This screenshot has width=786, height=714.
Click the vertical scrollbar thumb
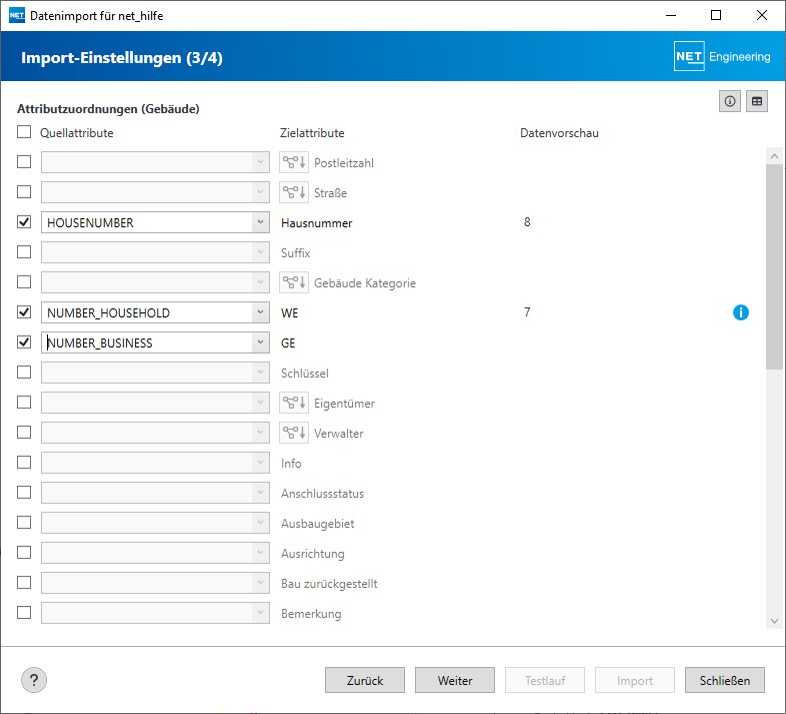774,267
